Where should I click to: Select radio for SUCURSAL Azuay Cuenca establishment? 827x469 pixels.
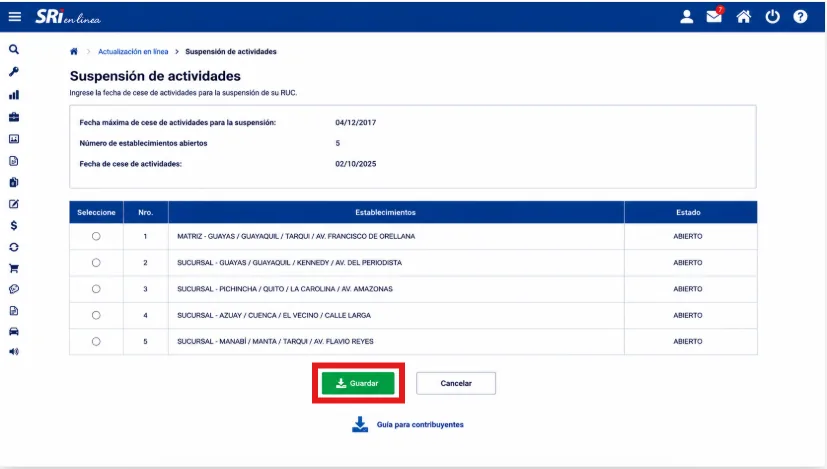[96, 315]
